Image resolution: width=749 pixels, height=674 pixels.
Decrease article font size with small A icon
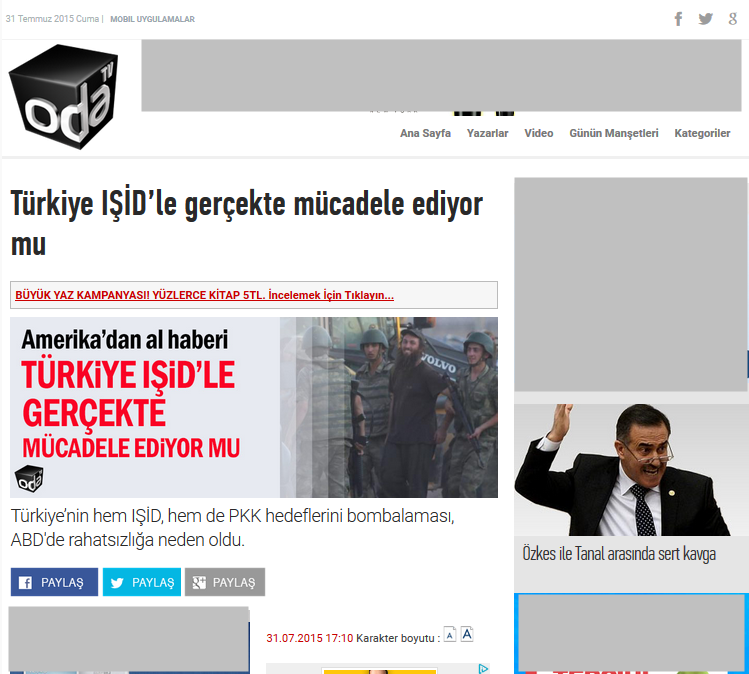click(450, 636)
